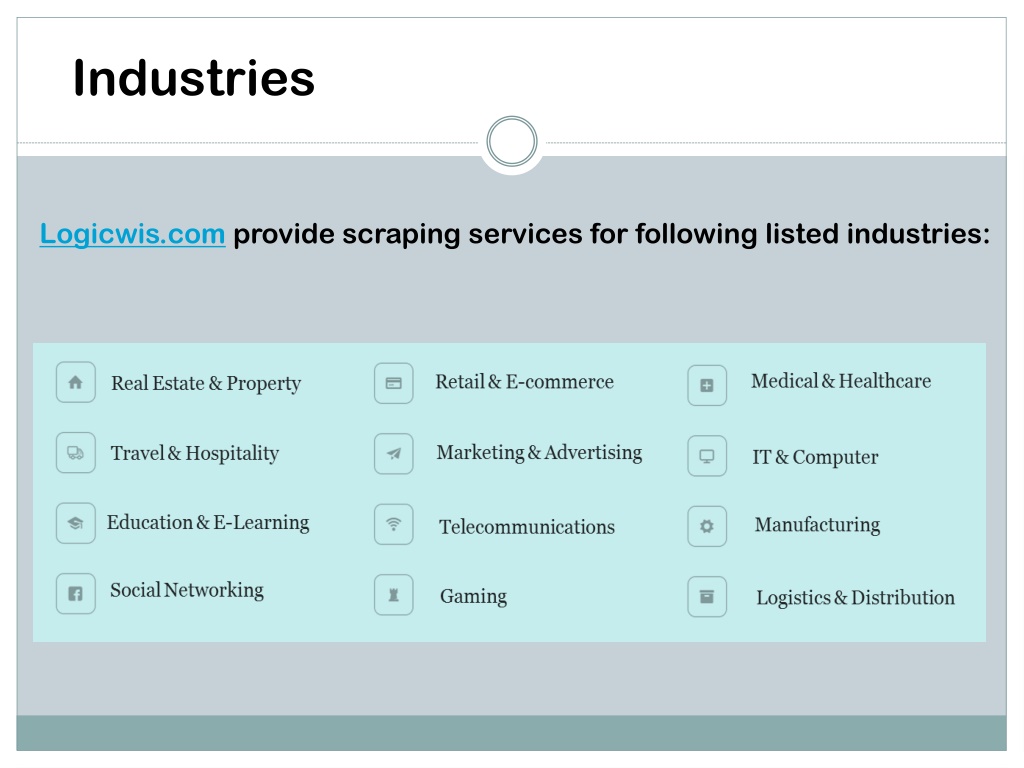Click the Retail & E-commerce label

point(524,381)
